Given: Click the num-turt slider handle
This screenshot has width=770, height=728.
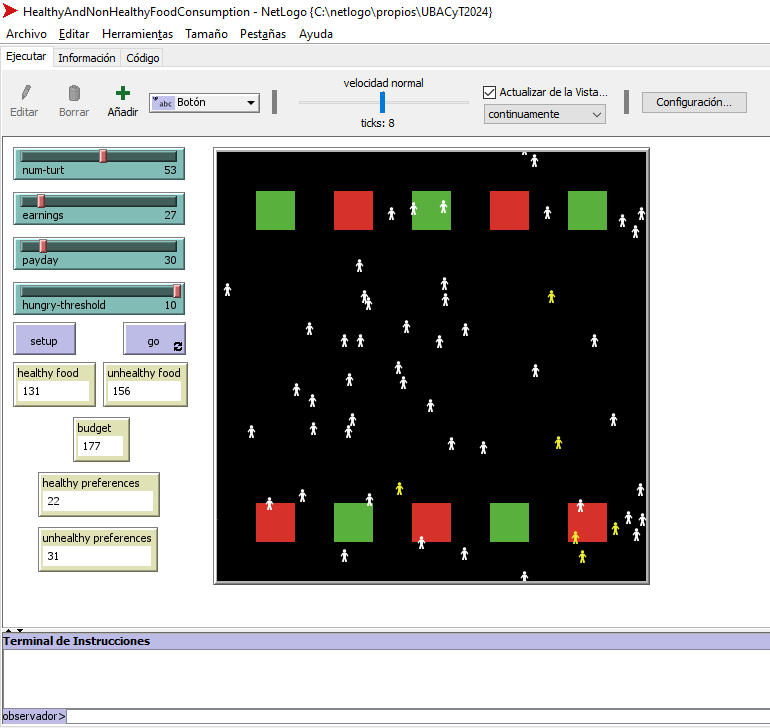Looking at the screenshot, I should point(103,156).
